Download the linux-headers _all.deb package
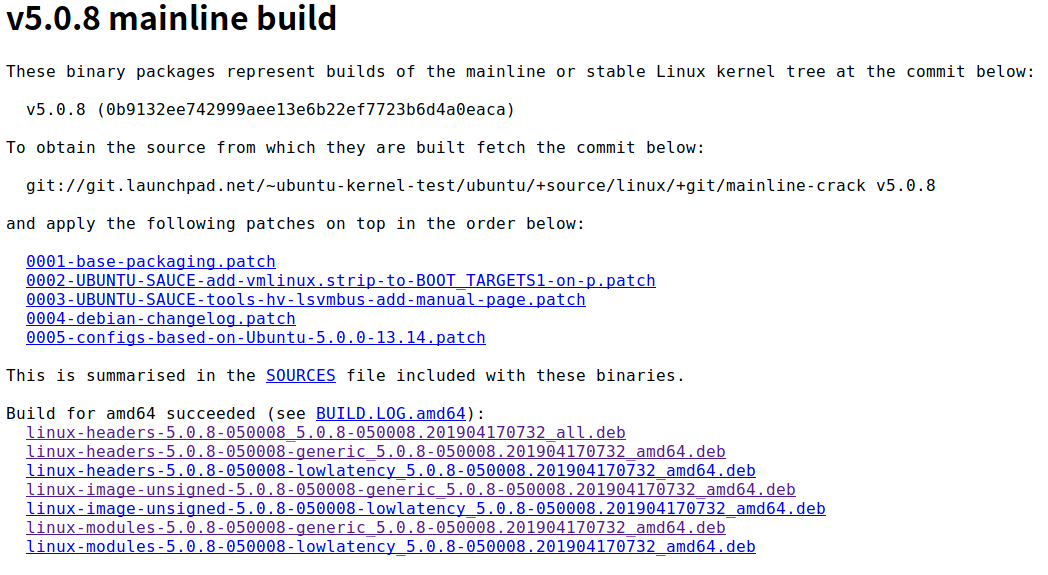This screenshot has height=575, width=1048. pyautogui.click(x=325, y=433)
